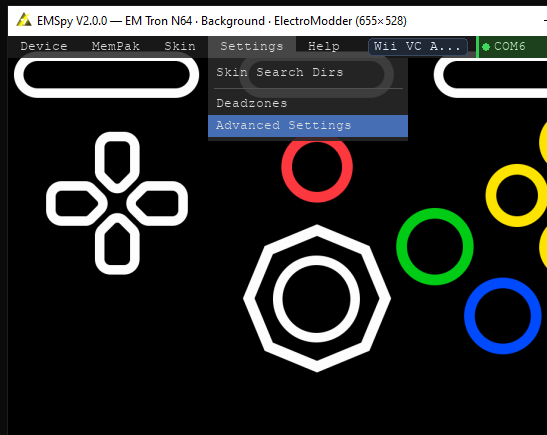Close the open Settings menu

pos(252,46)
